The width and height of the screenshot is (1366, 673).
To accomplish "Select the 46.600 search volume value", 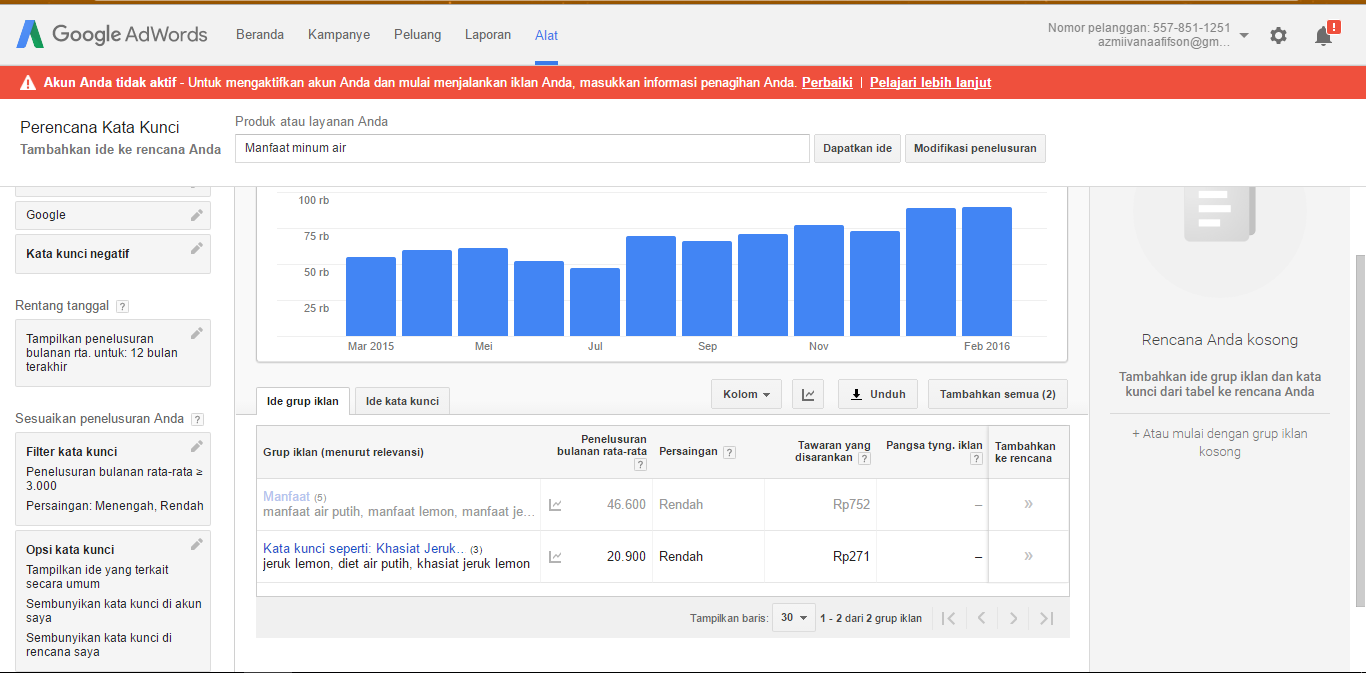I will 626,504.
